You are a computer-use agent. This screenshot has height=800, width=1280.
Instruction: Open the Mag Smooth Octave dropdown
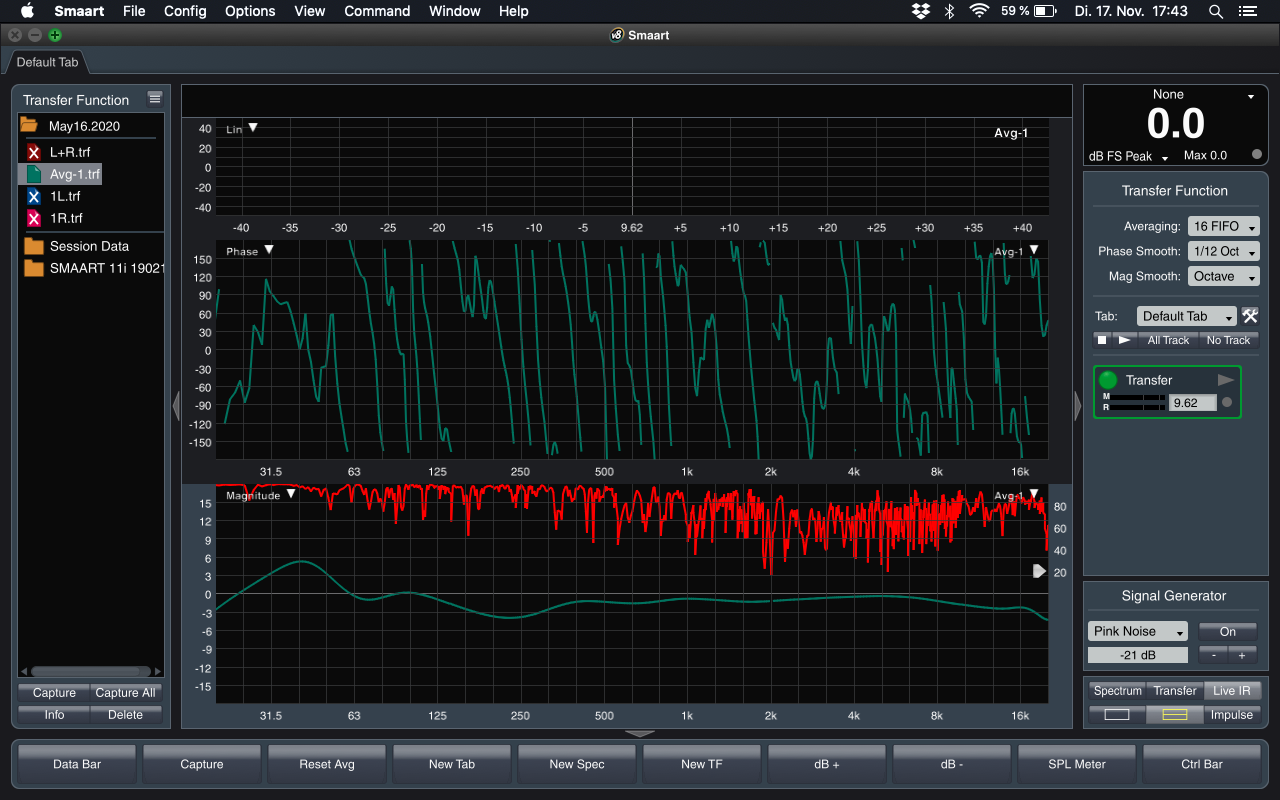click(x=1223, y=277)
